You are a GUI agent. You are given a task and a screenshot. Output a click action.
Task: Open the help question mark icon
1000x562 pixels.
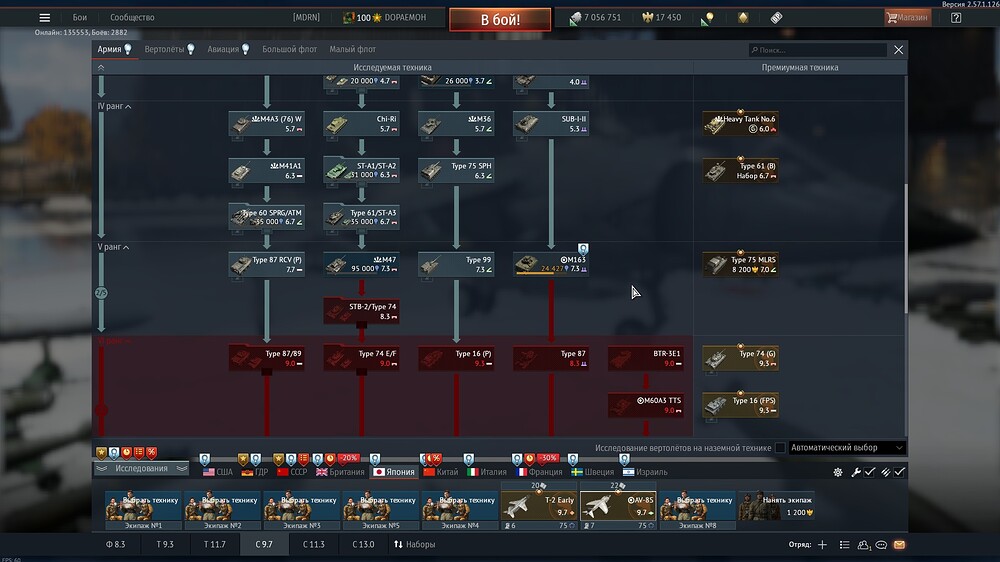[x=955, y=18]
